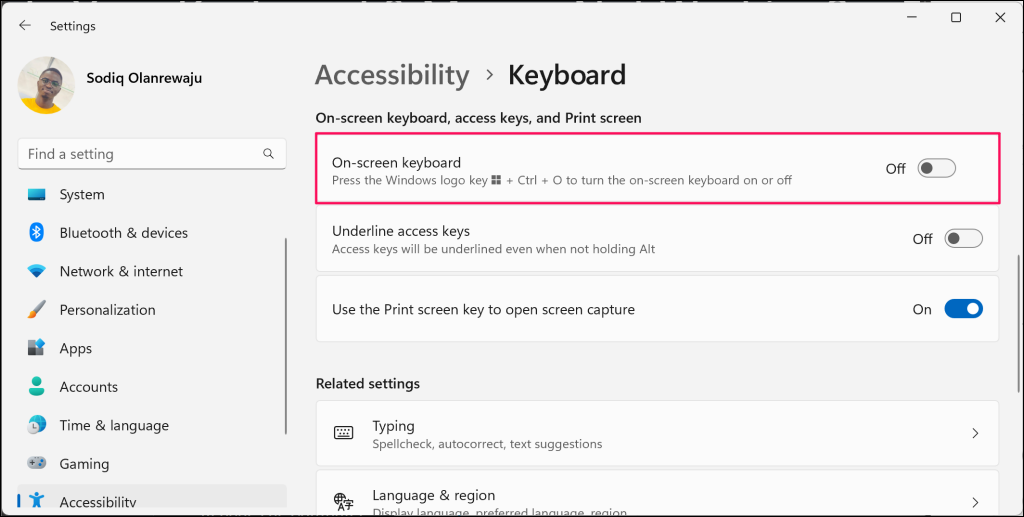Viewport: 1024px width, 517px height.
Task: Click the Personalization paintbrush icon
Action: pyautogui.click(x=37, y=310)
